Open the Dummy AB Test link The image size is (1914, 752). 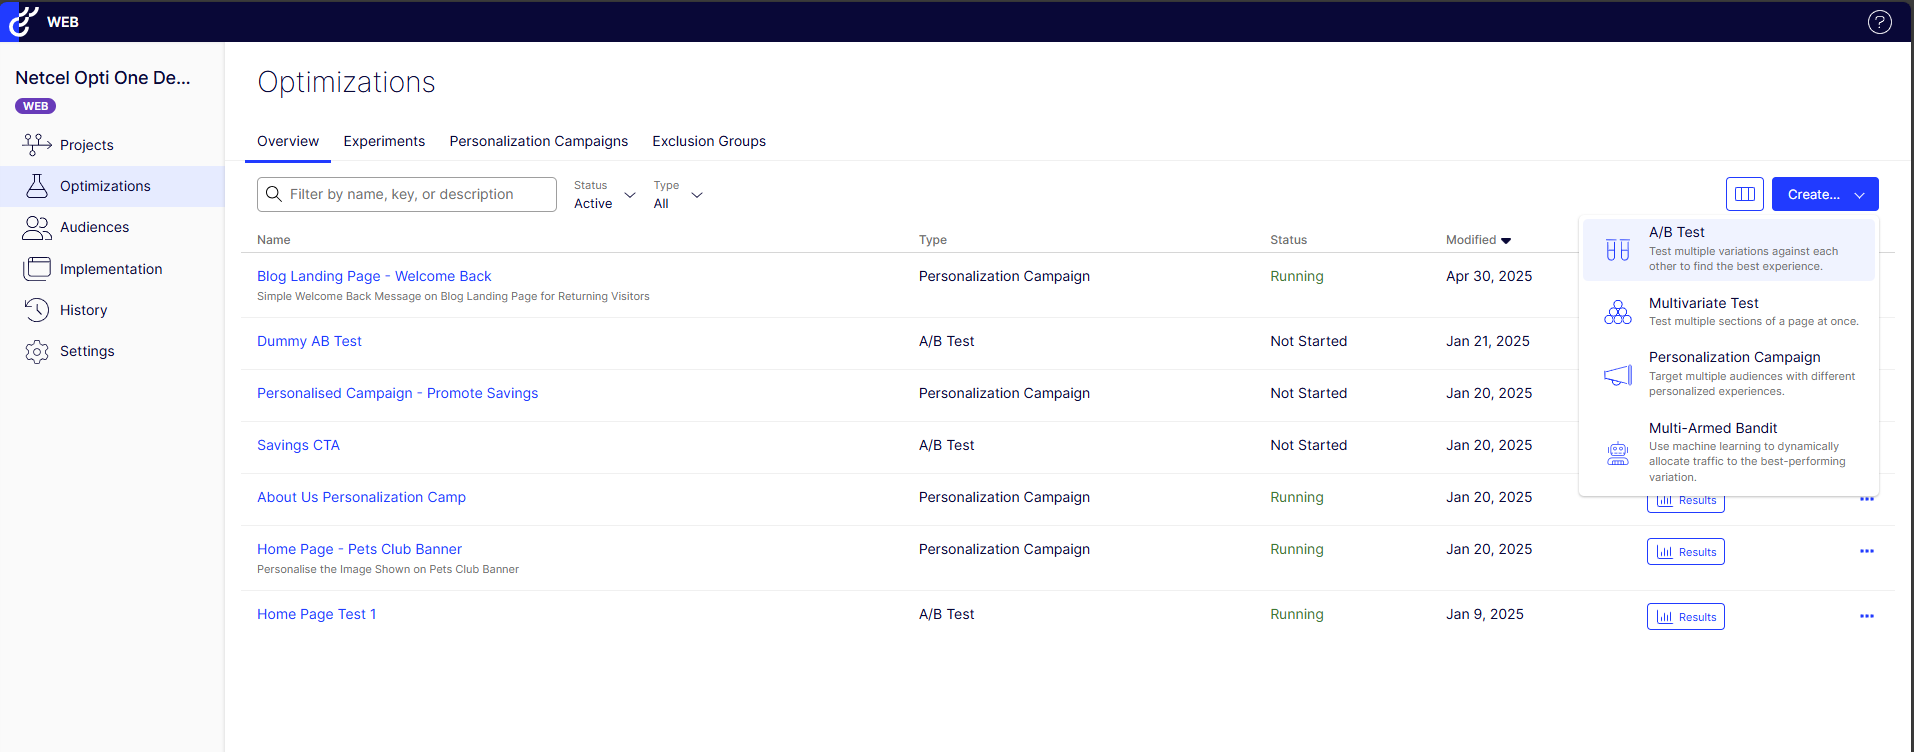309,341
